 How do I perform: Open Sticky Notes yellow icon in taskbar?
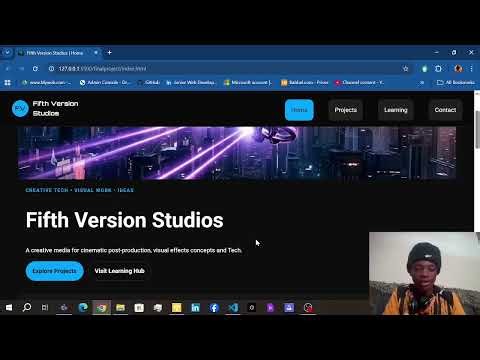click(176, 307)
